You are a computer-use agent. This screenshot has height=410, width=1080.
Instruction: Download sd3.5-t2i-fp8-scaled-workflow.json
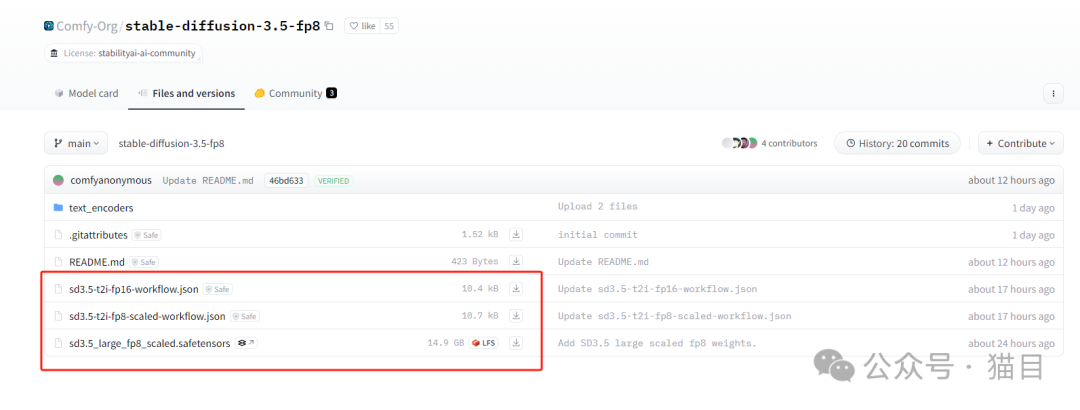[x=516, y=316]
